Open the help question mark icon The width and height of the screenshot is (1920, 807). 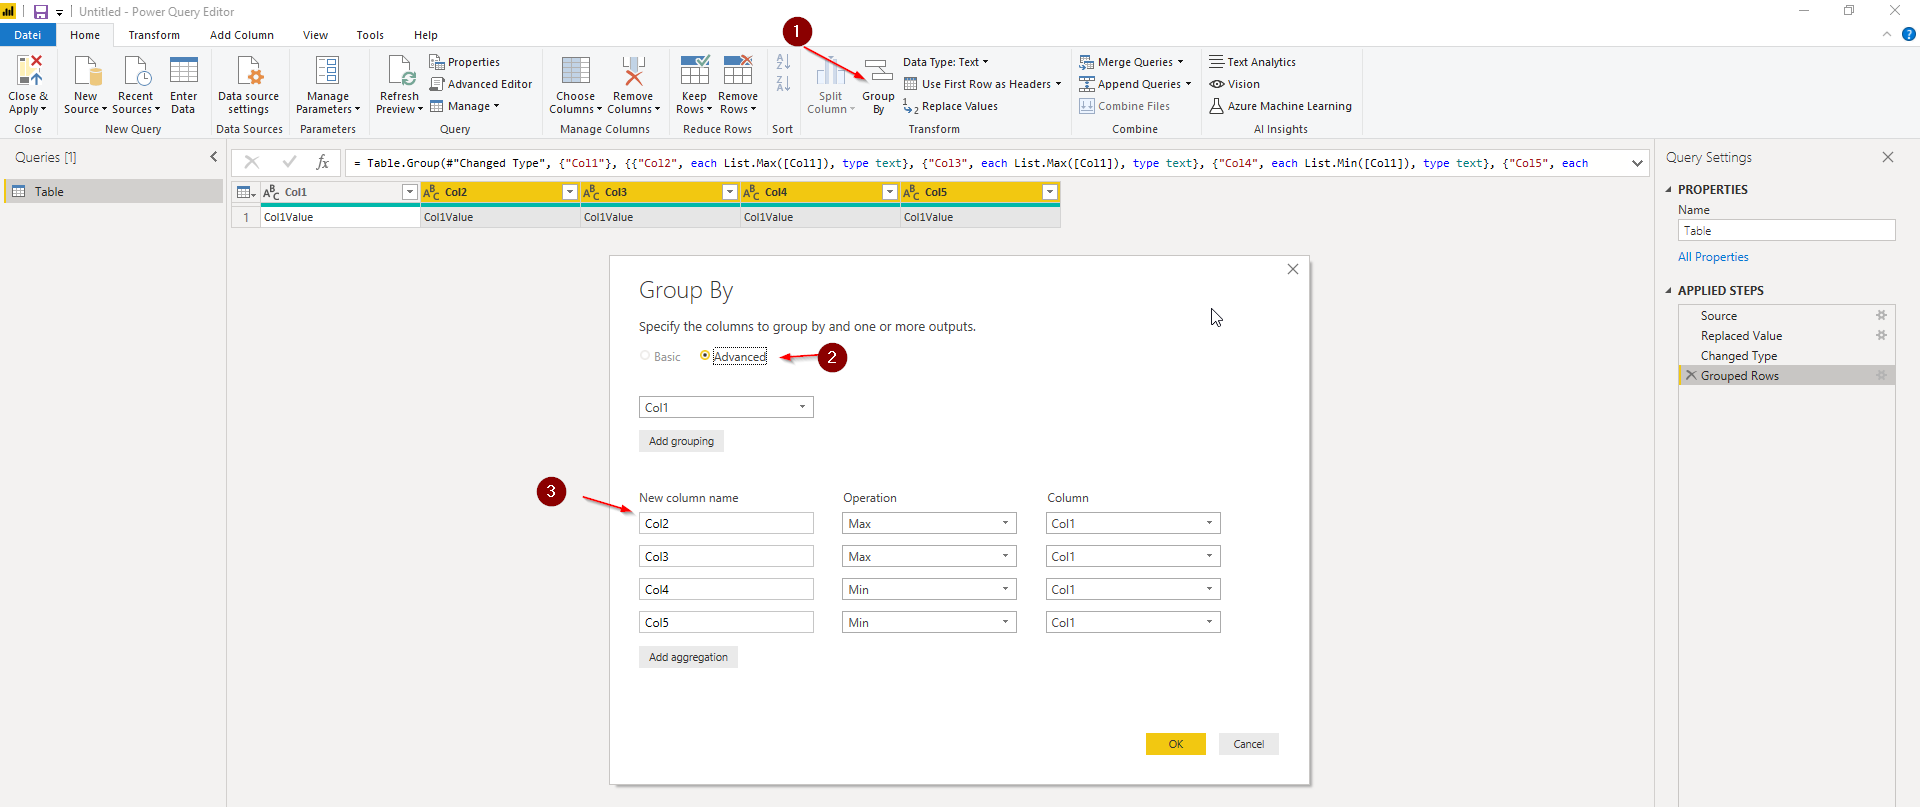point(1908,34)
